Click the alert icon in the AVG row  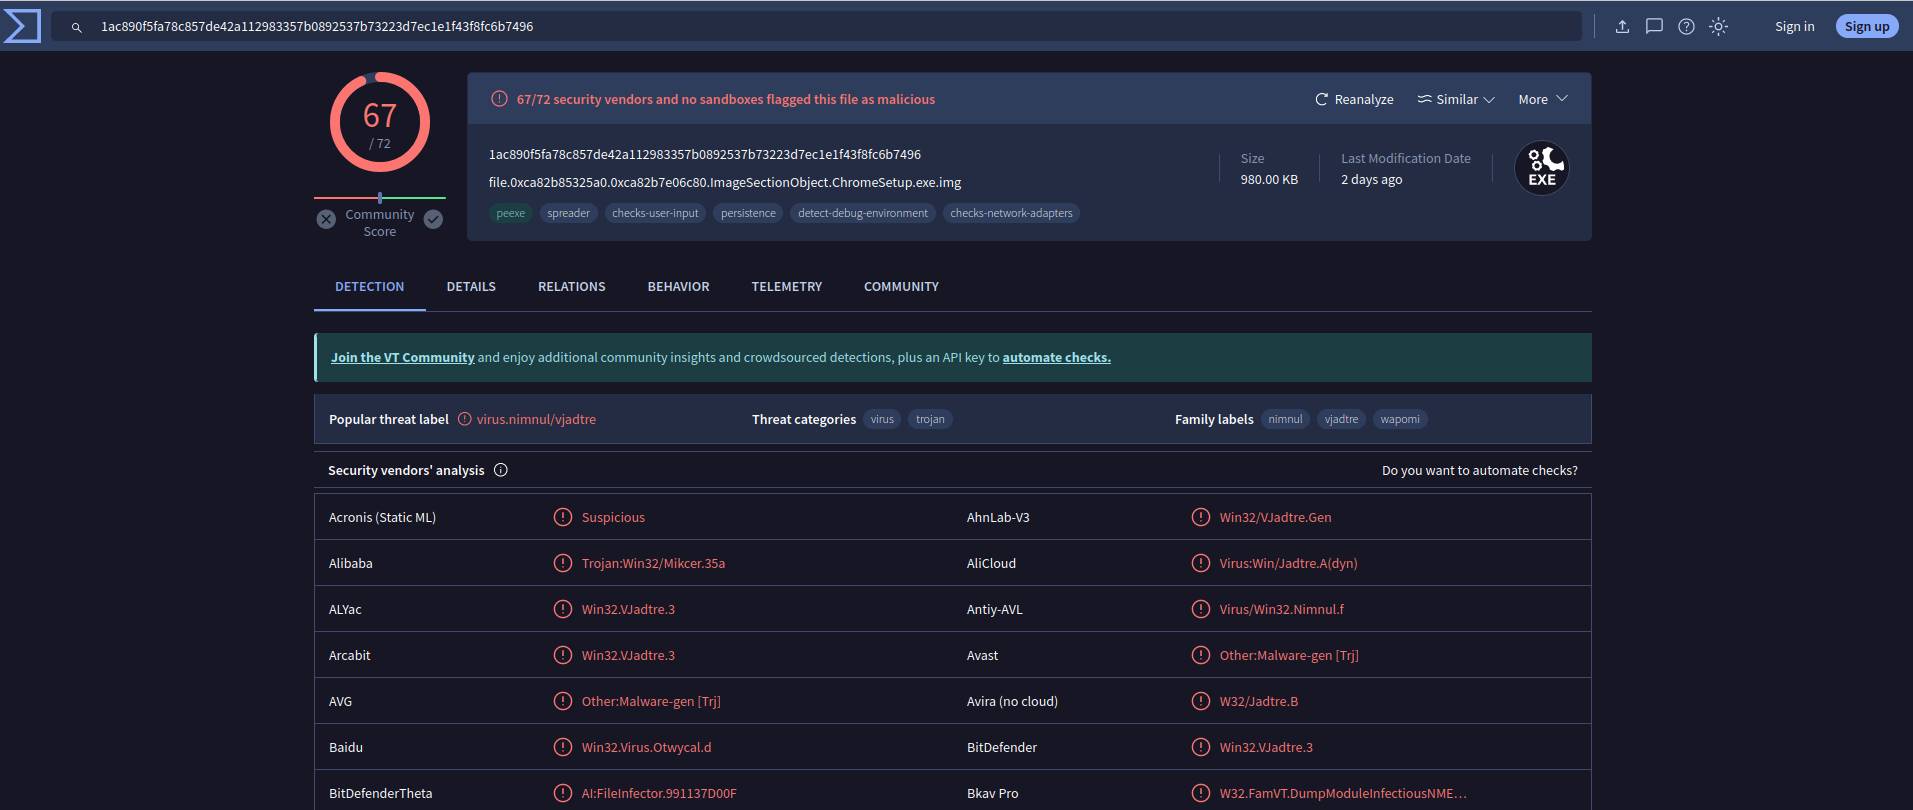point(563,701)
